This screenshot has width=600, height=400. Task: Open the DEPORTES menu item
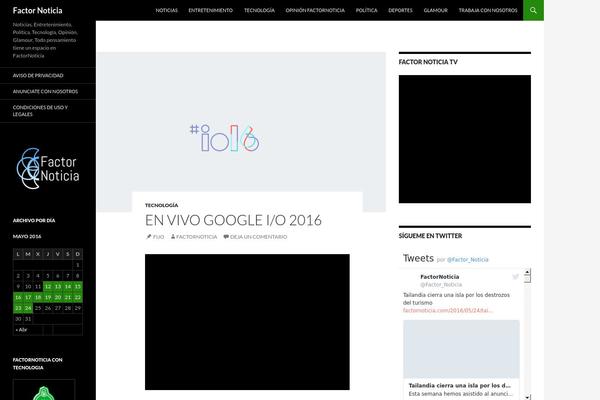click(400, 10)
